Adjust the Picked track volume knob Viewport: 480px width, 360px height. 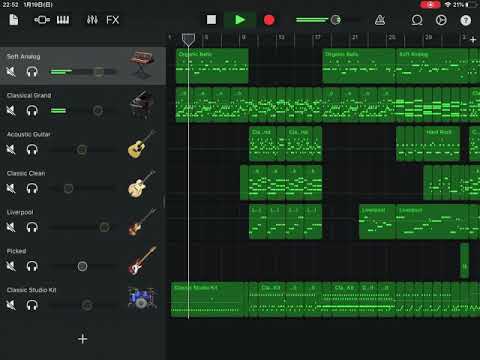click(82, 266)
